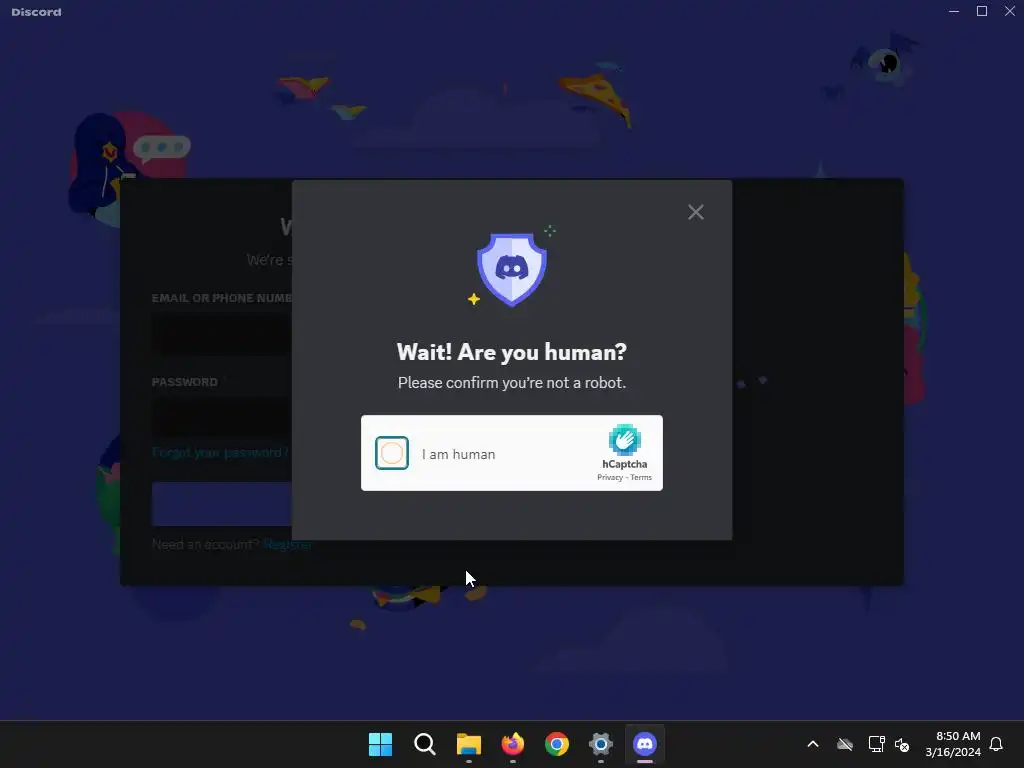
Task: Open the hCaptcha Privacy link
Action: (609, 477)
